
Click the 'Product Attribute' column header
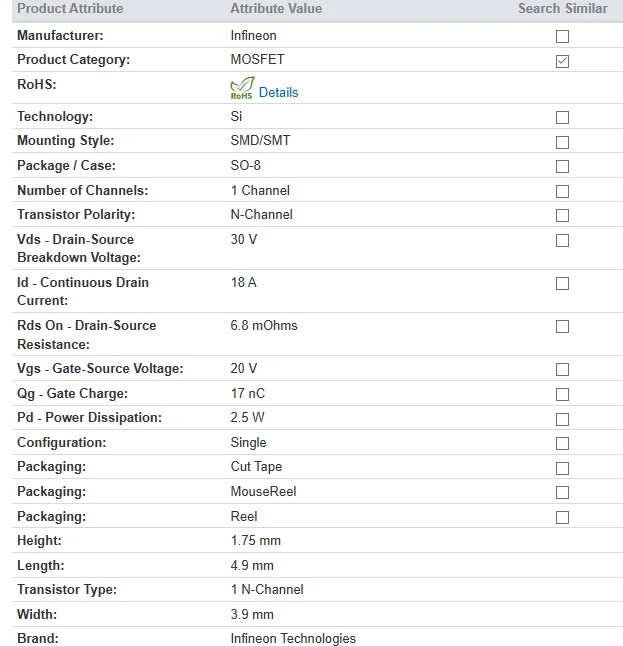(70, 8)
